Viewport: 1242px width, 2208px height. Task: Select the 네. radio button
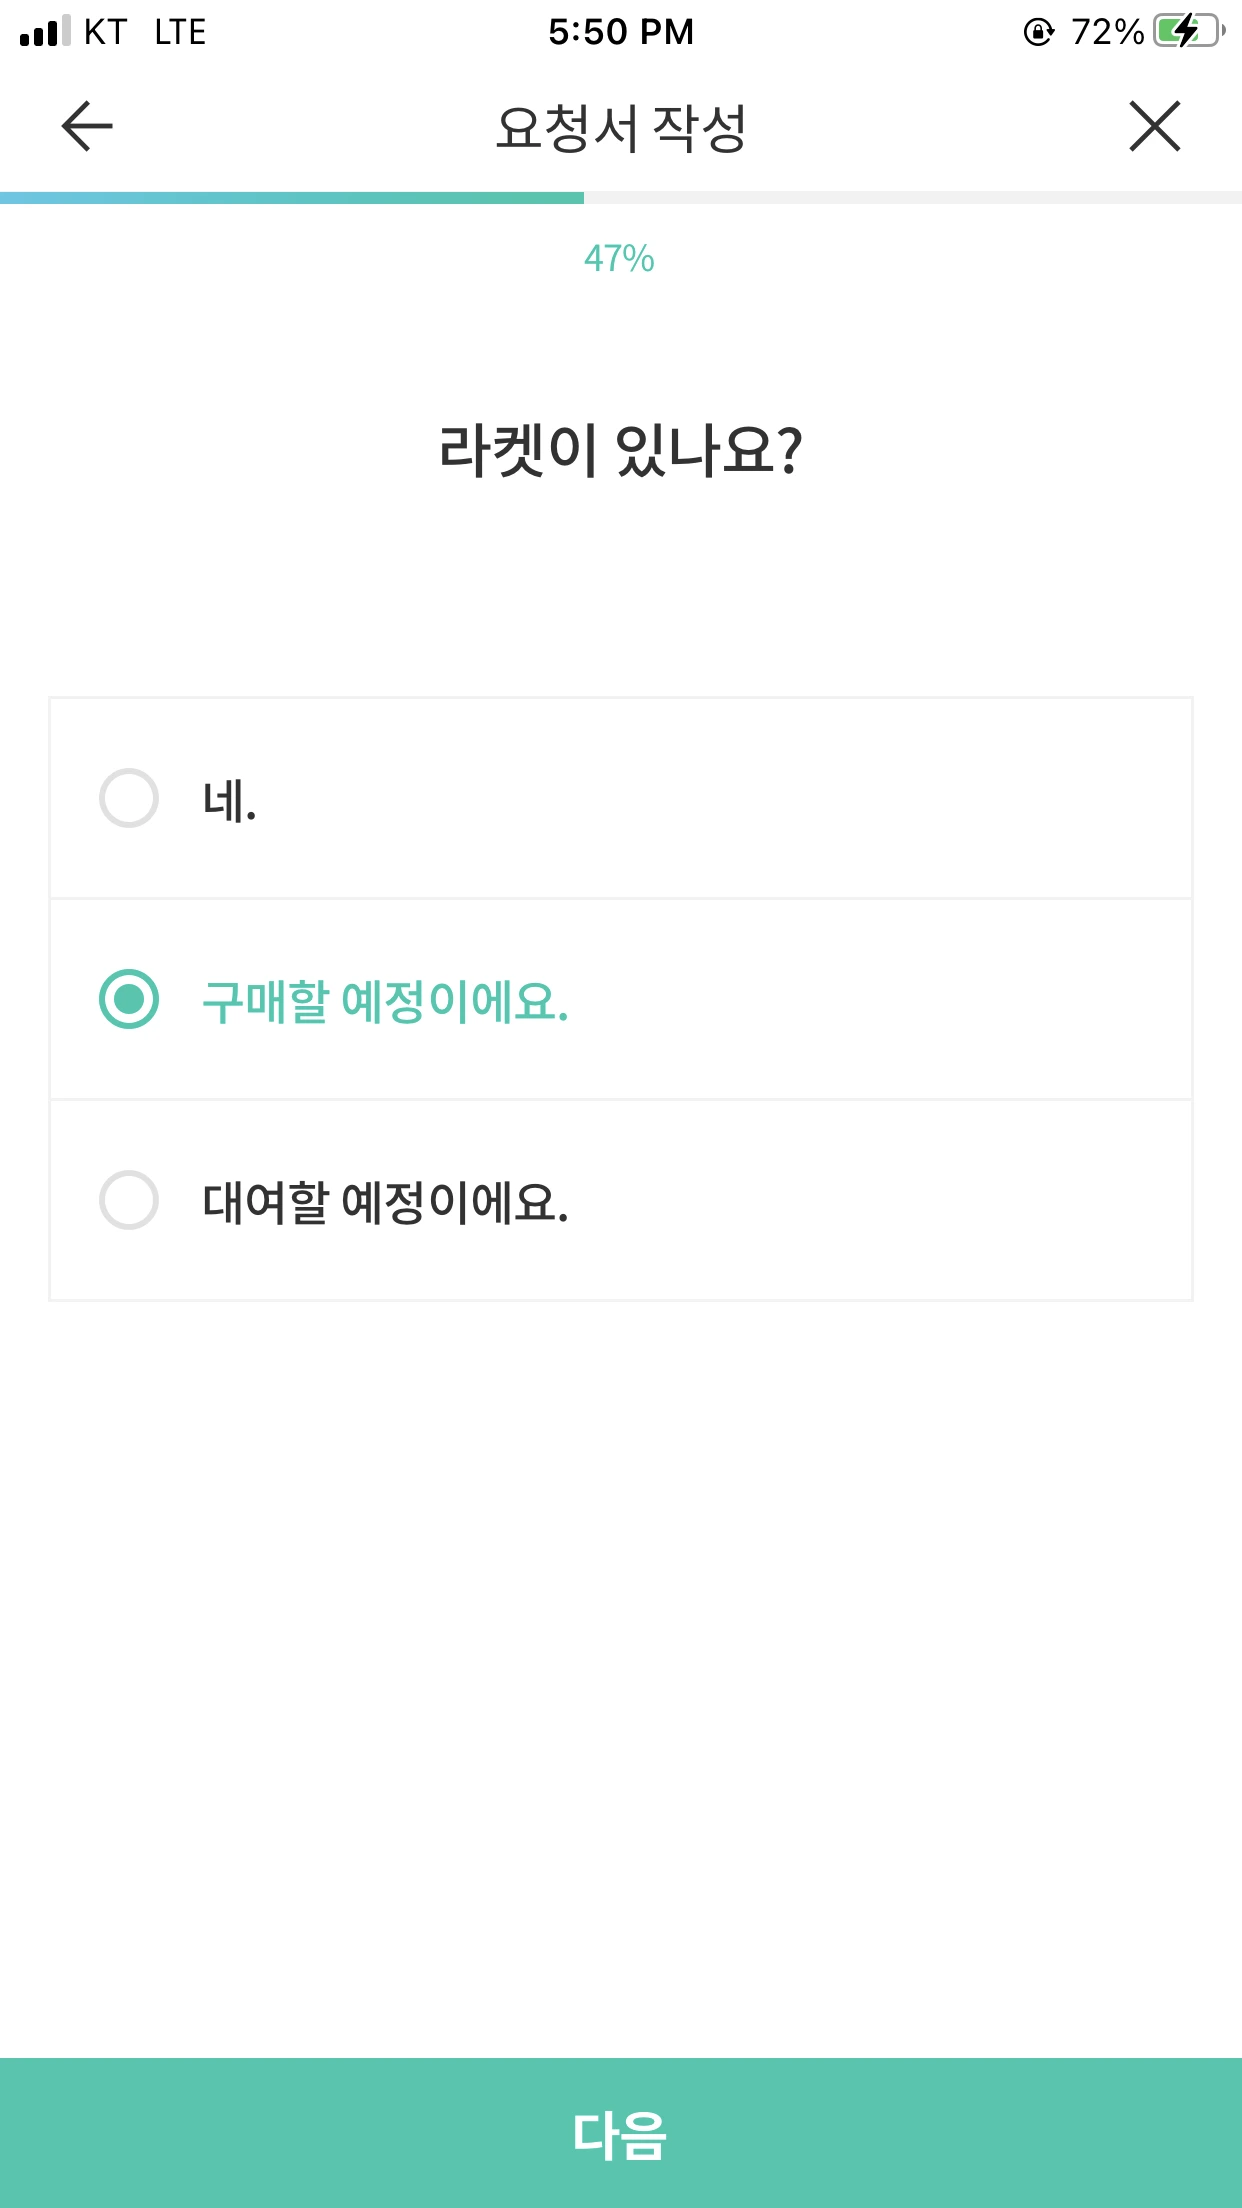click(129, 798)
